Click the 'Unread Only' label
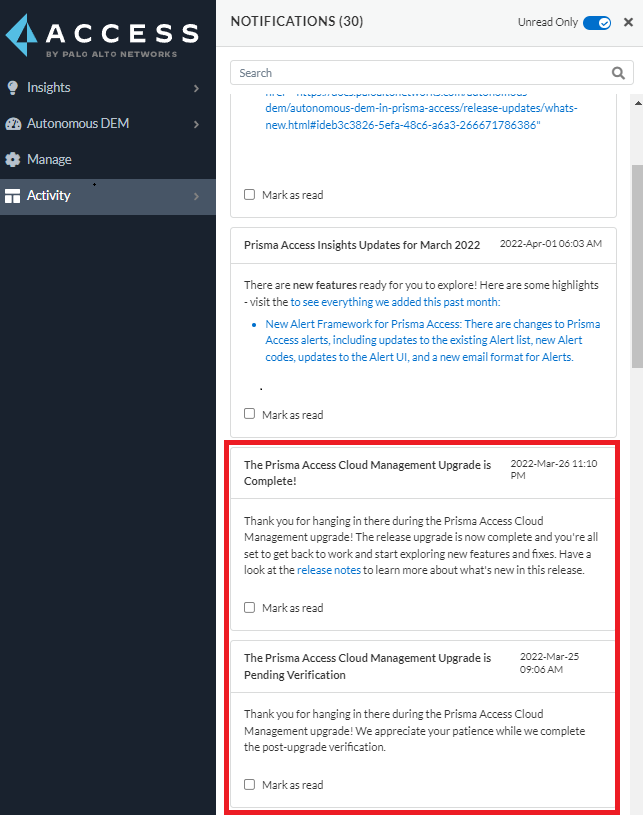Viewport: 643px width, 815px height. tap(547, 22)
